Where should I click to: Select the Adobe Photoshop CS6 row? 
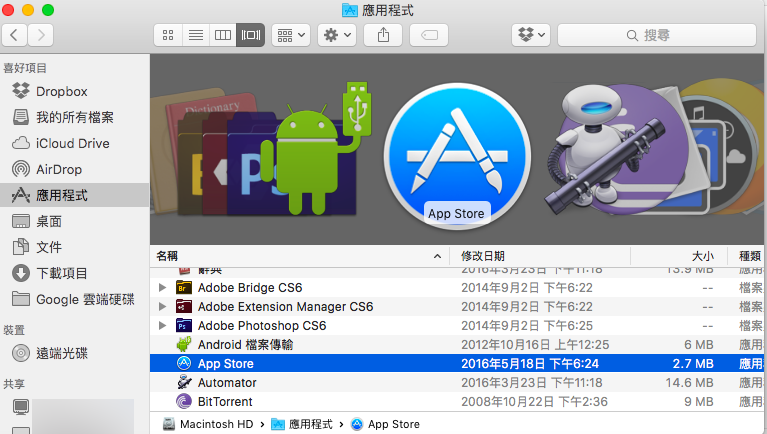(458, 326)
